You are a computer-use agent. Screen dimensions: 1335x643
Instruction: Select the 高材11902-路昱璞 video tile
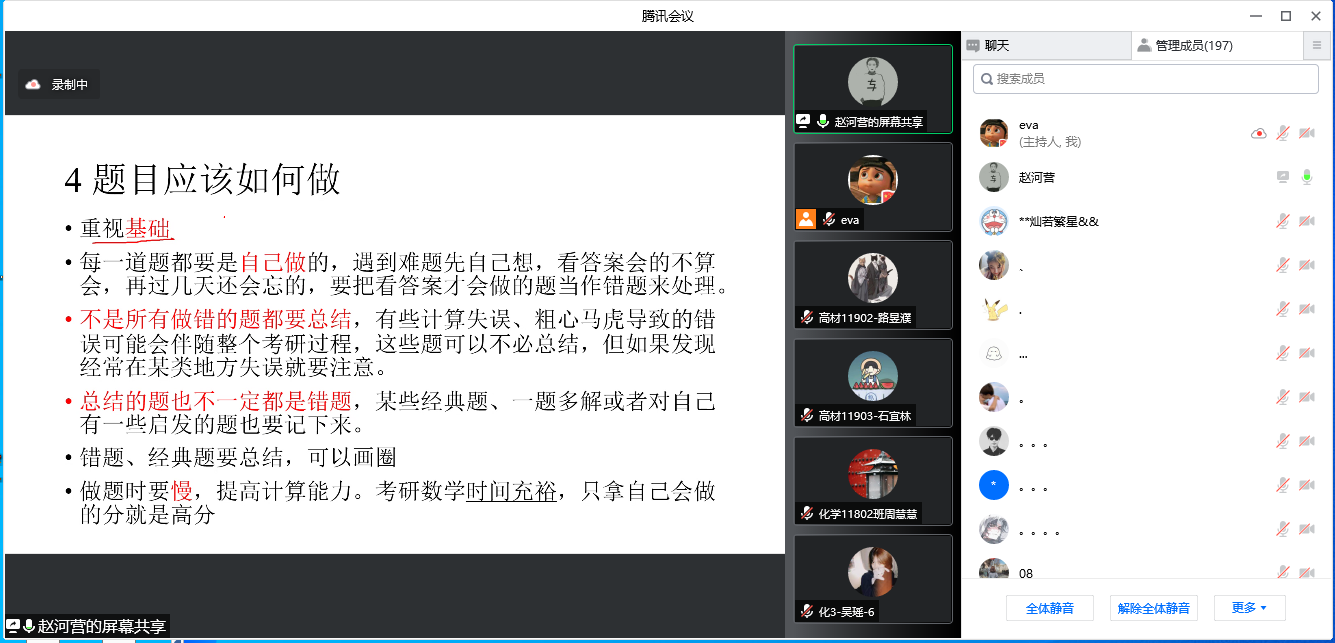click(872, 285)
